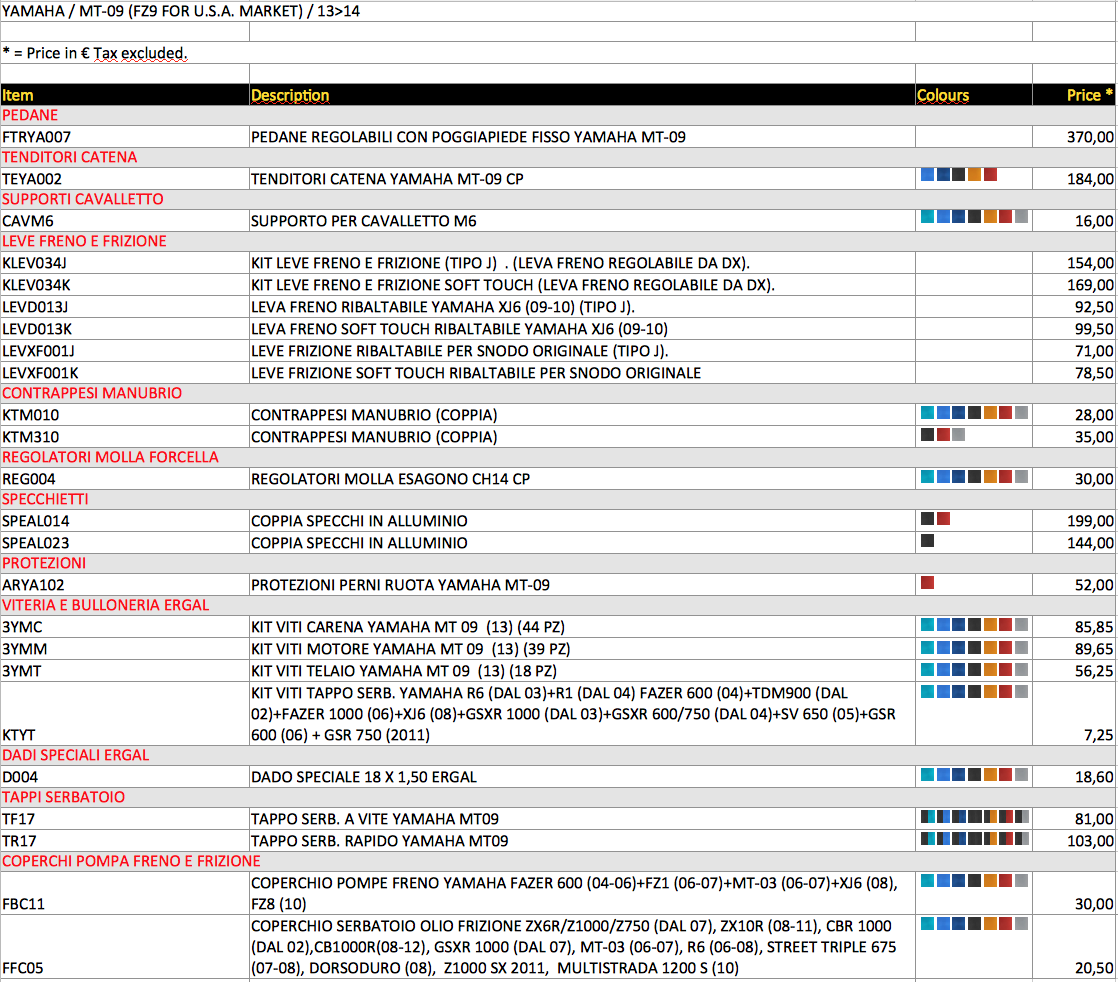
Task: Click LEVA FRENO SOFT TOUCH RIBALTABILE description
Action: 459,329
